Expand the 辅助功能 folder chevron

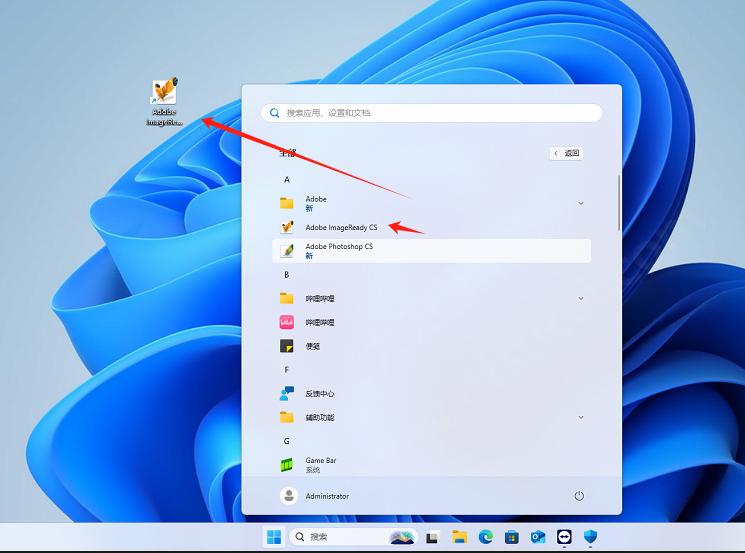tap(581, 417)
